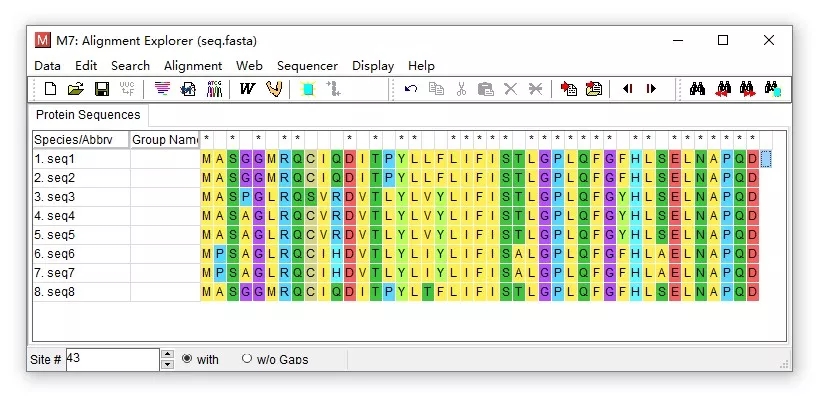Viewport: 816px width, 404px height.
Task: Find marked site with cyan binoculars icon
Action: (x=772, y=89)
